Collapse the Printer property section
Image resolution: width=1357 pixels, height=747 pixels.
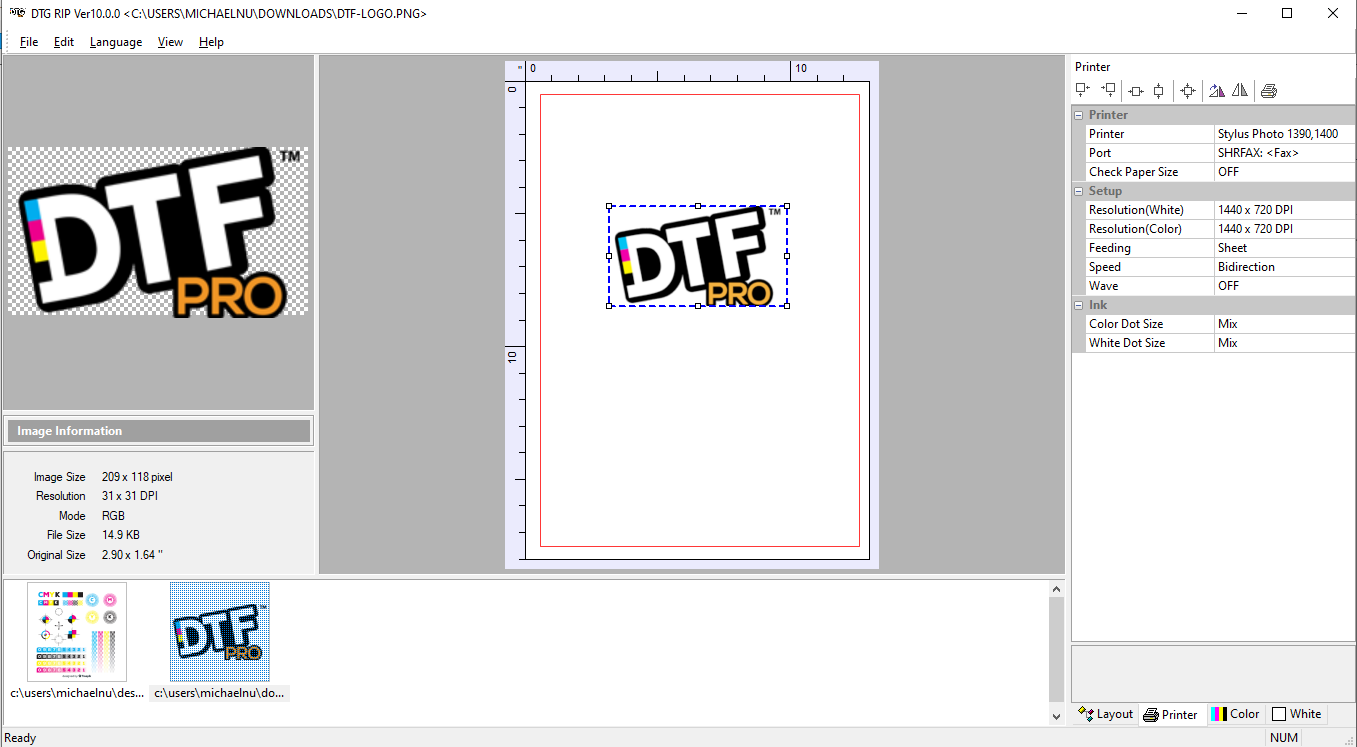1079,115
